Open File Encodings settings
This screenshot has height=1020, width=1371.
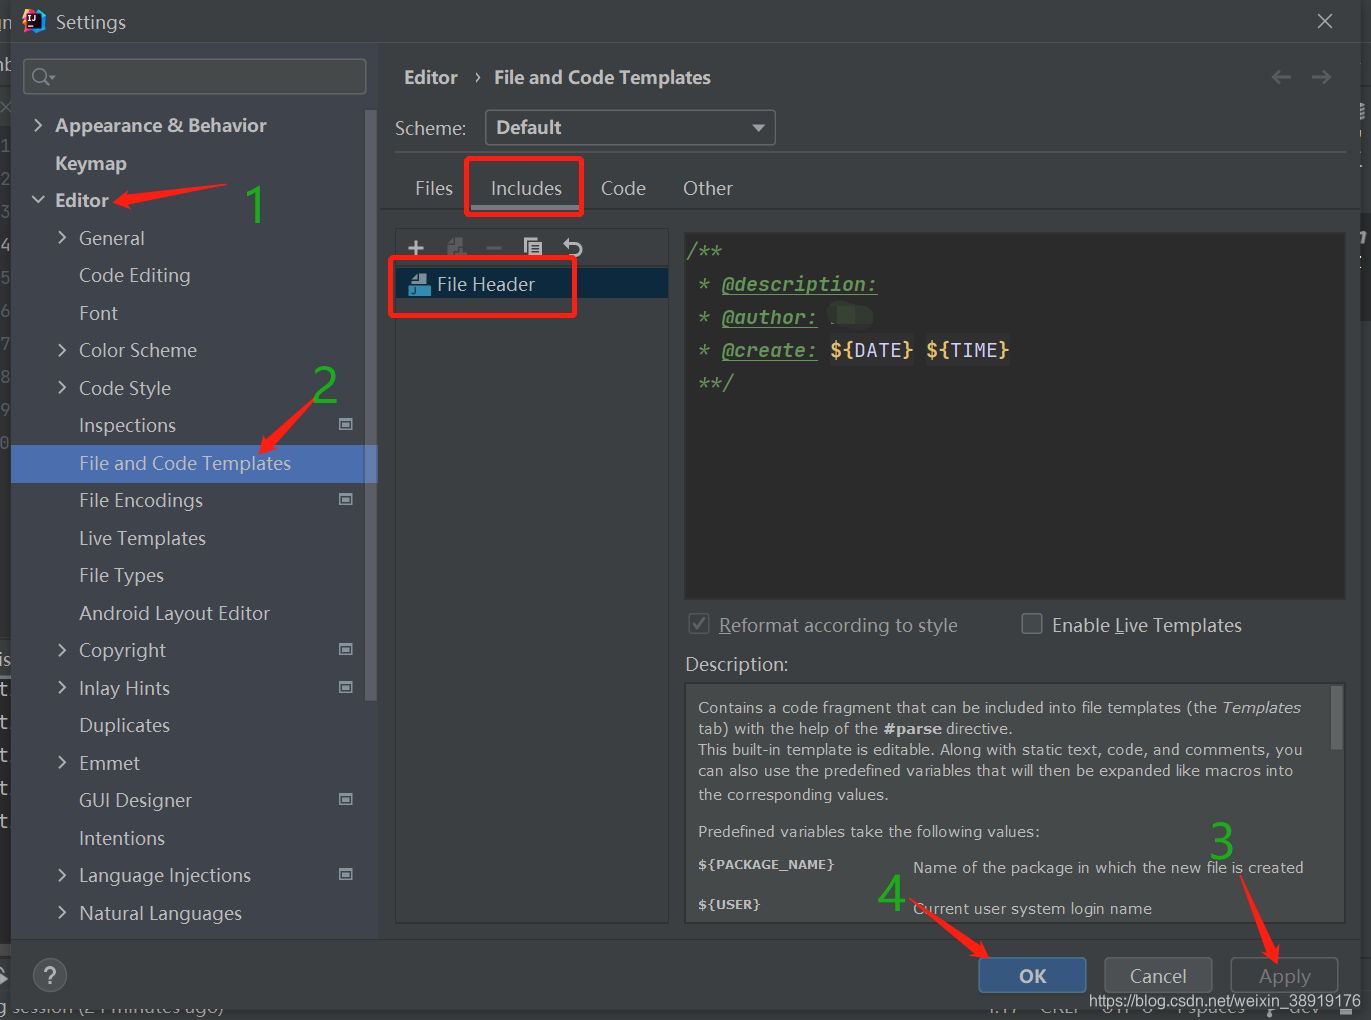click(141, 500)
